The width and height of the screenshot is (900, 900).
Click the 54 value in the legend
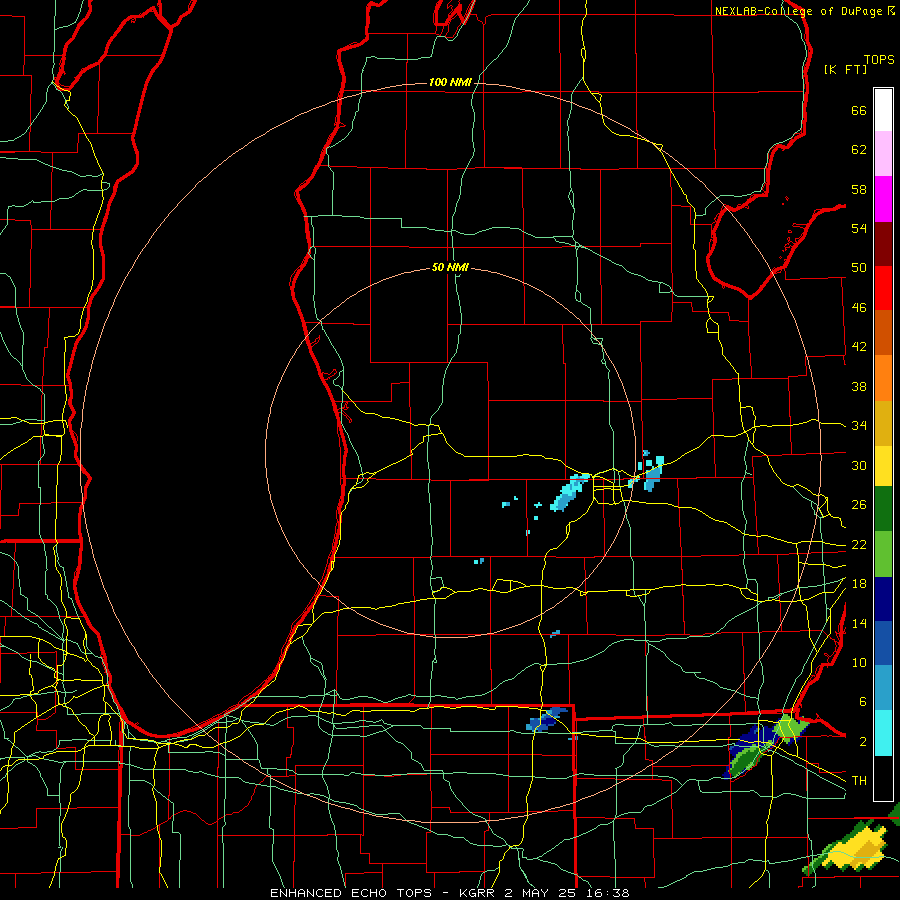859,228
